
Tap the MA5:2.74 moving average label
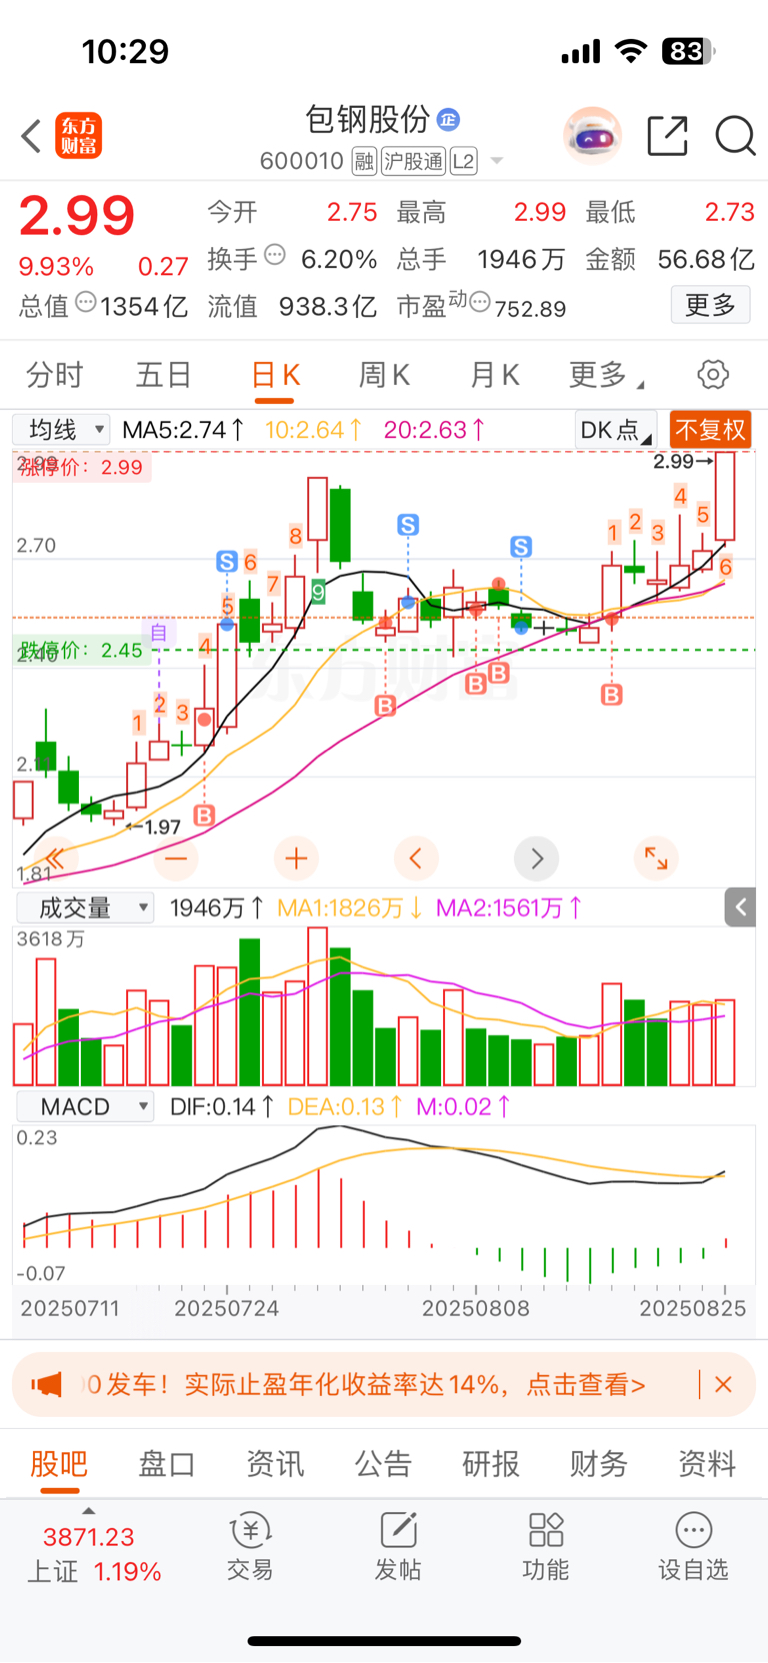(183, 430)
